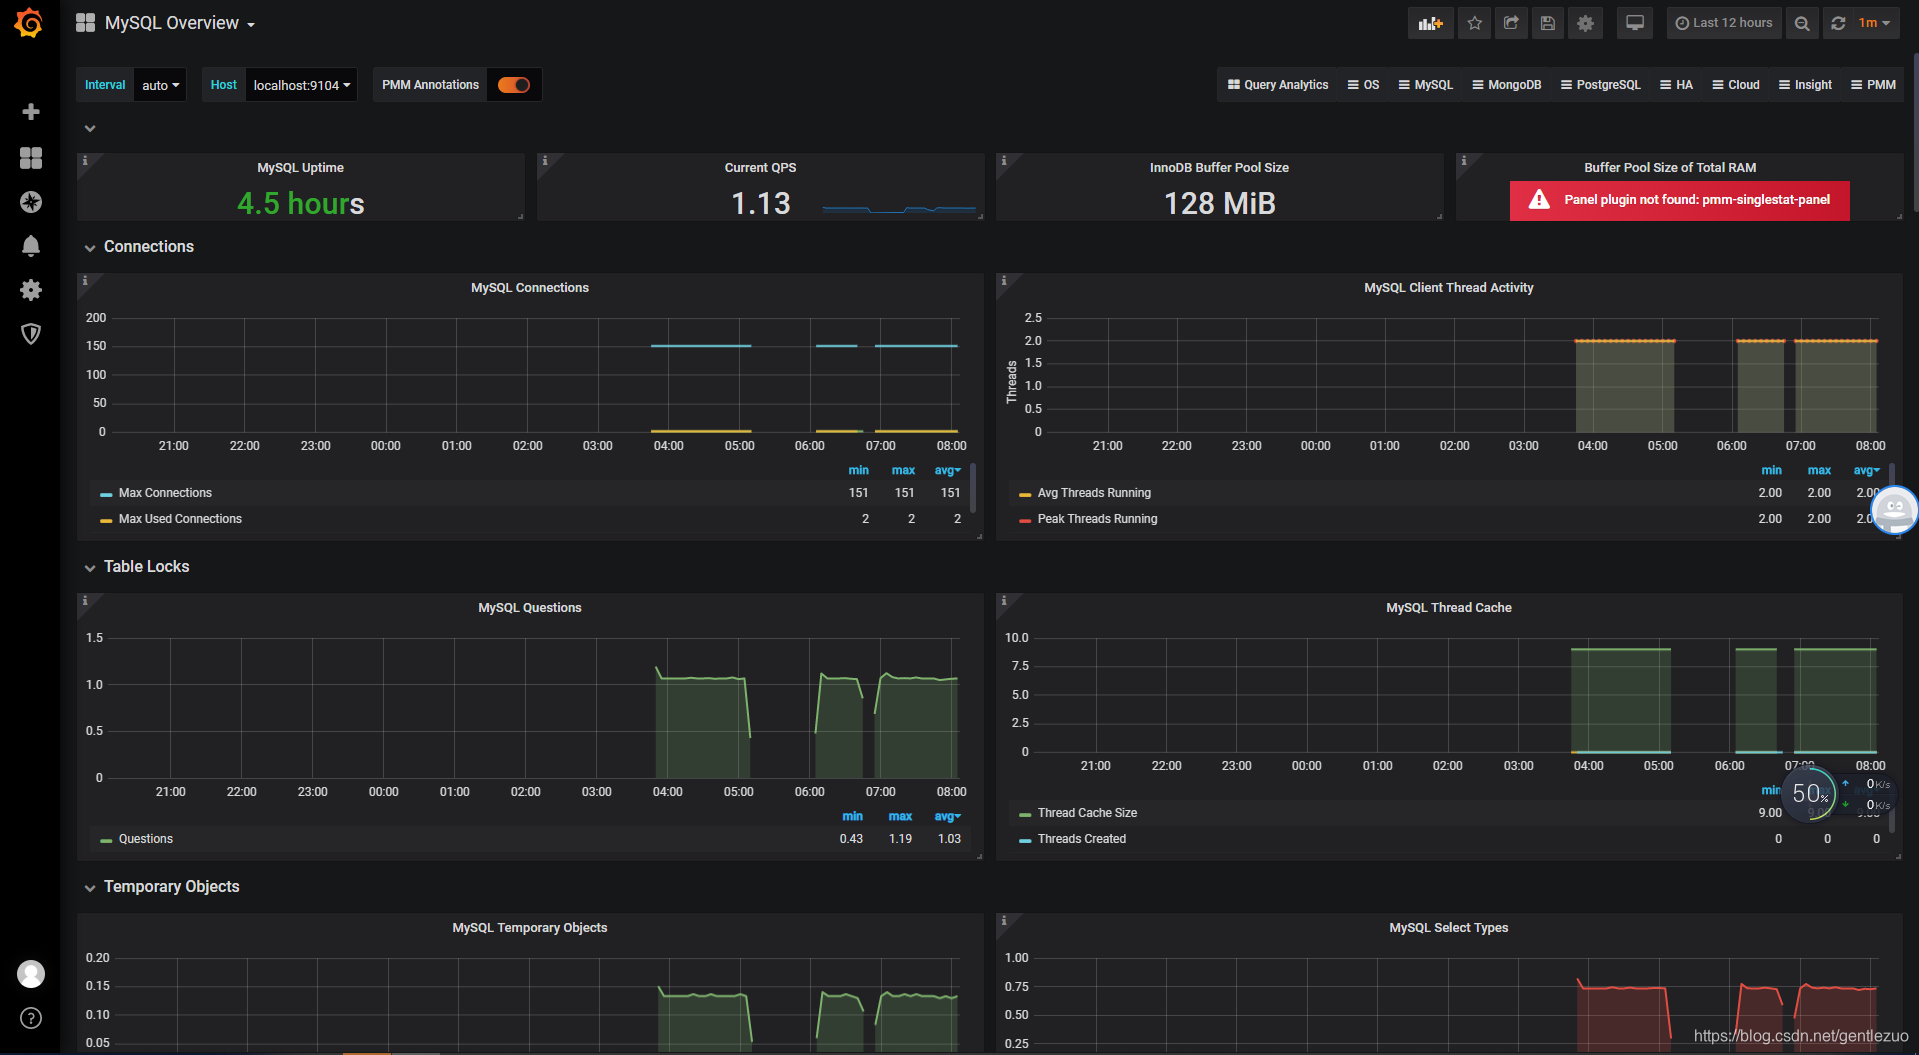The width and height of the screenshot is (1919, 1055).
Task: Open Cloud dashboards menu
Action: pyautogui.click(x=1735, y=85)
